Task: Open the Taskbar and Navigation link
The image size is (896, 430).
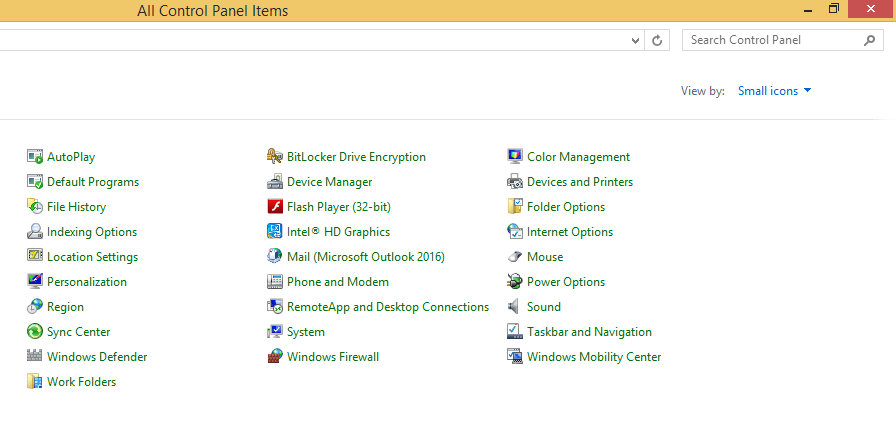Action: (589, 332)
